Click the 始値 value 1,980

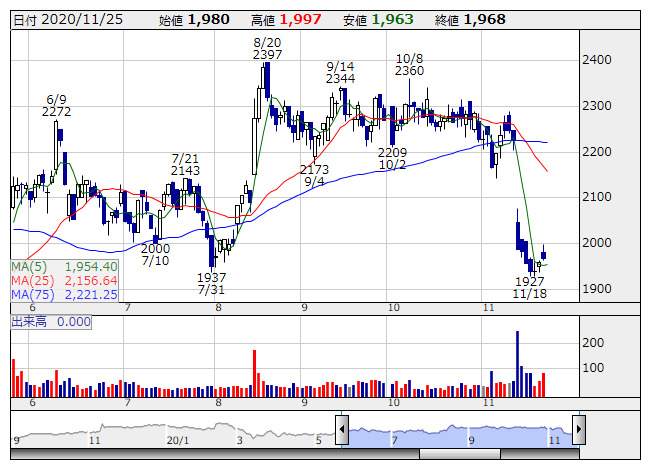pos(209,20)
